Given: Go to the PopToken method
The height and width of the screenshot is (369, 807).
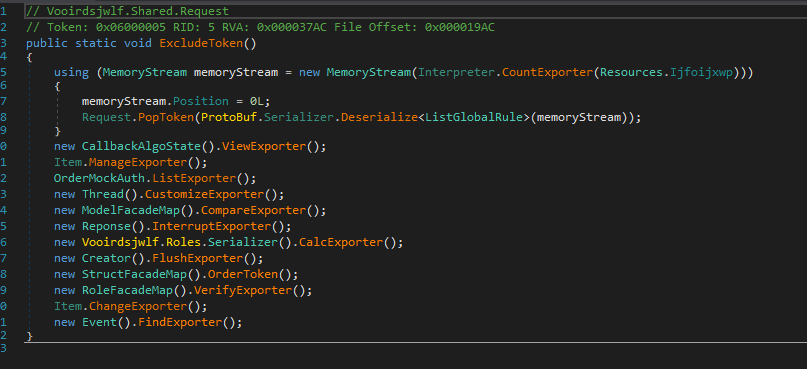Looking at the screenshot, I should 166,117.
